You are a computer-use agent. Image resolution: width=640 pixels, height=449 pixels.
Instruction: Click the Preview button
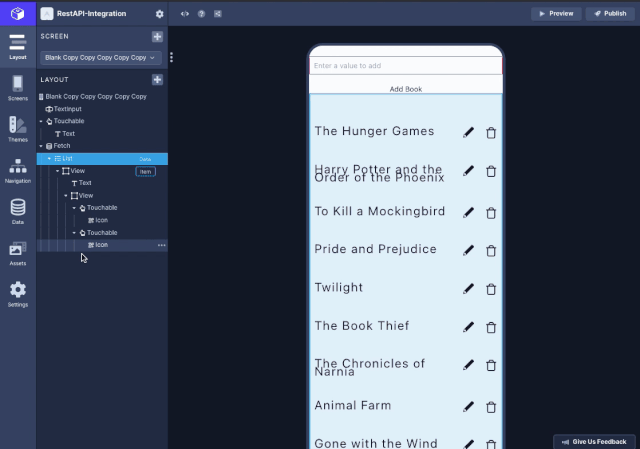click(x=556, y=13)
